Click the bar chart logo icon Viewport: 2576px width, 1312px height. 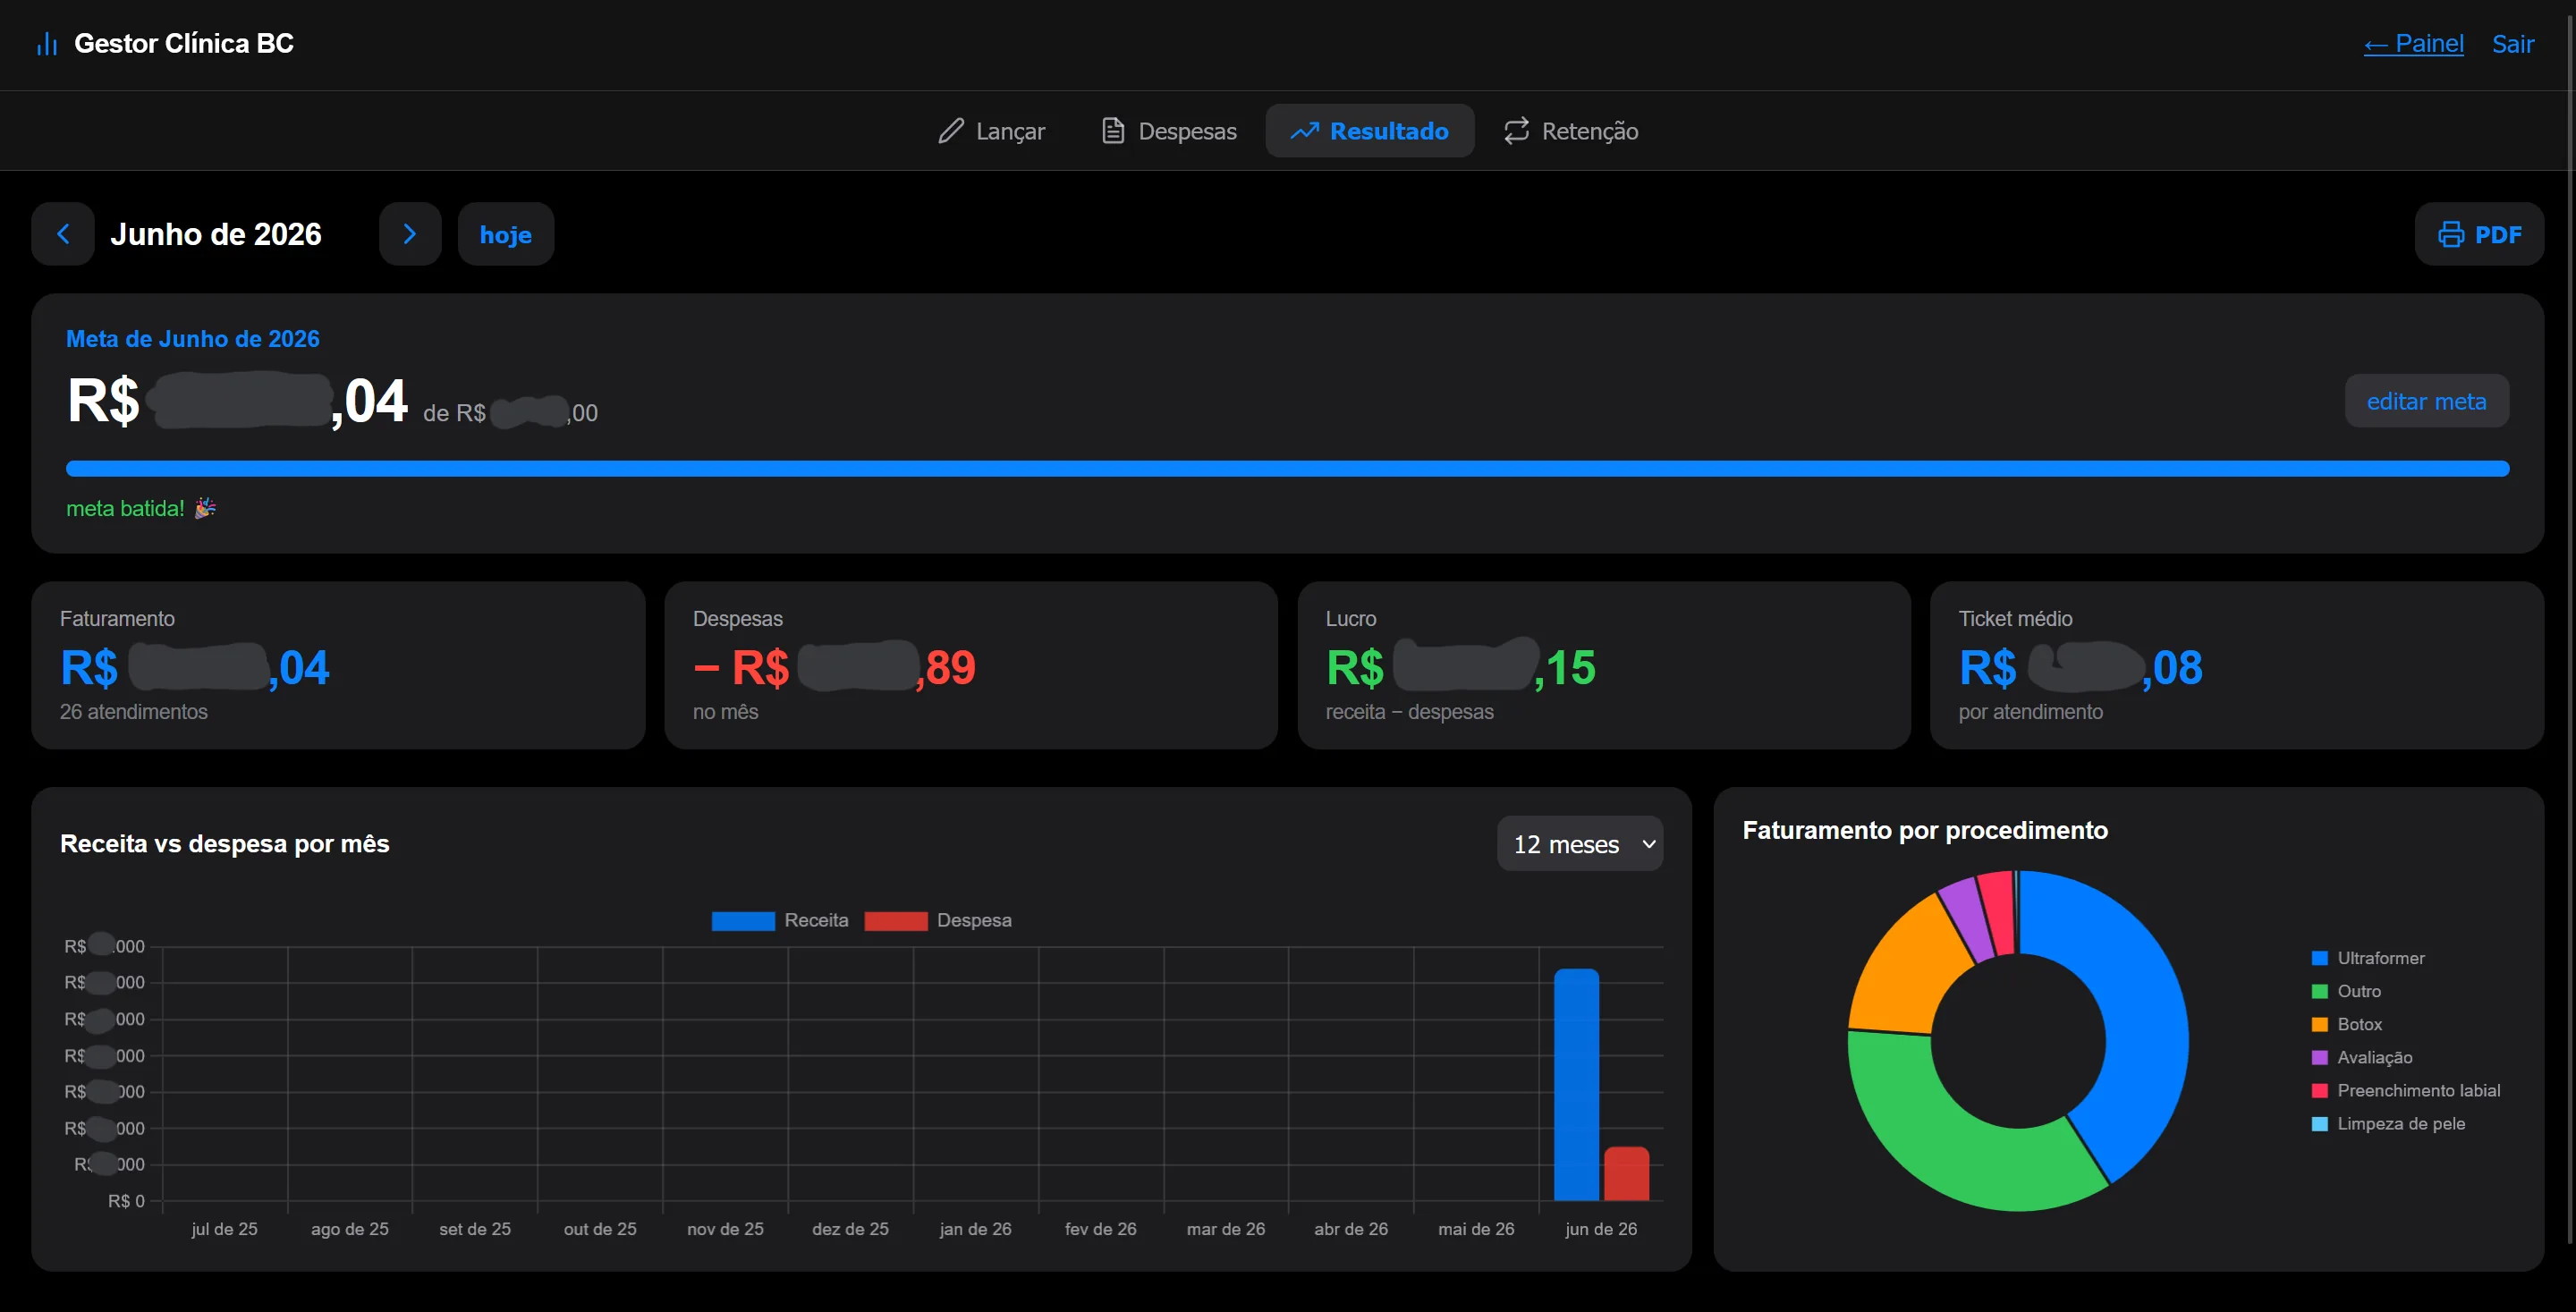[47, 44]
